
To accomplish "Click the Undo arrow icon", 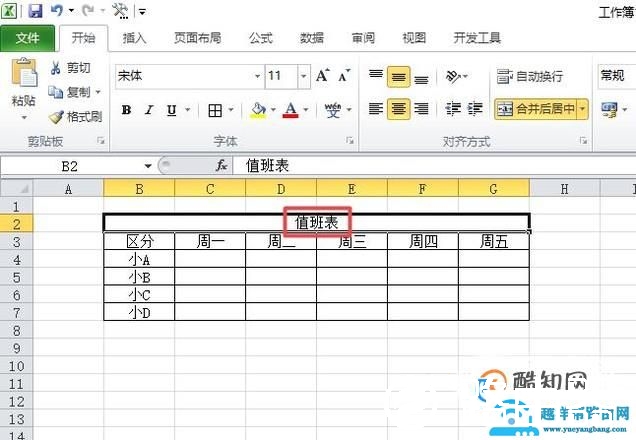I will pyautogui.click(x=56, y=10).
